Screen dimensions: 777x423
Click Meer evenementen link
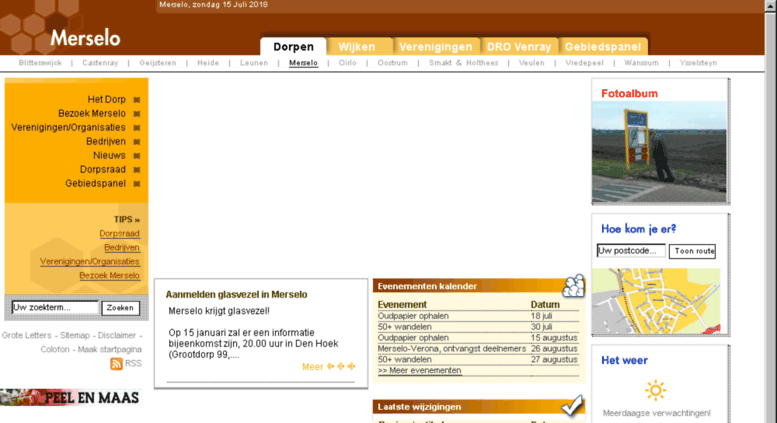coord(419,370)
